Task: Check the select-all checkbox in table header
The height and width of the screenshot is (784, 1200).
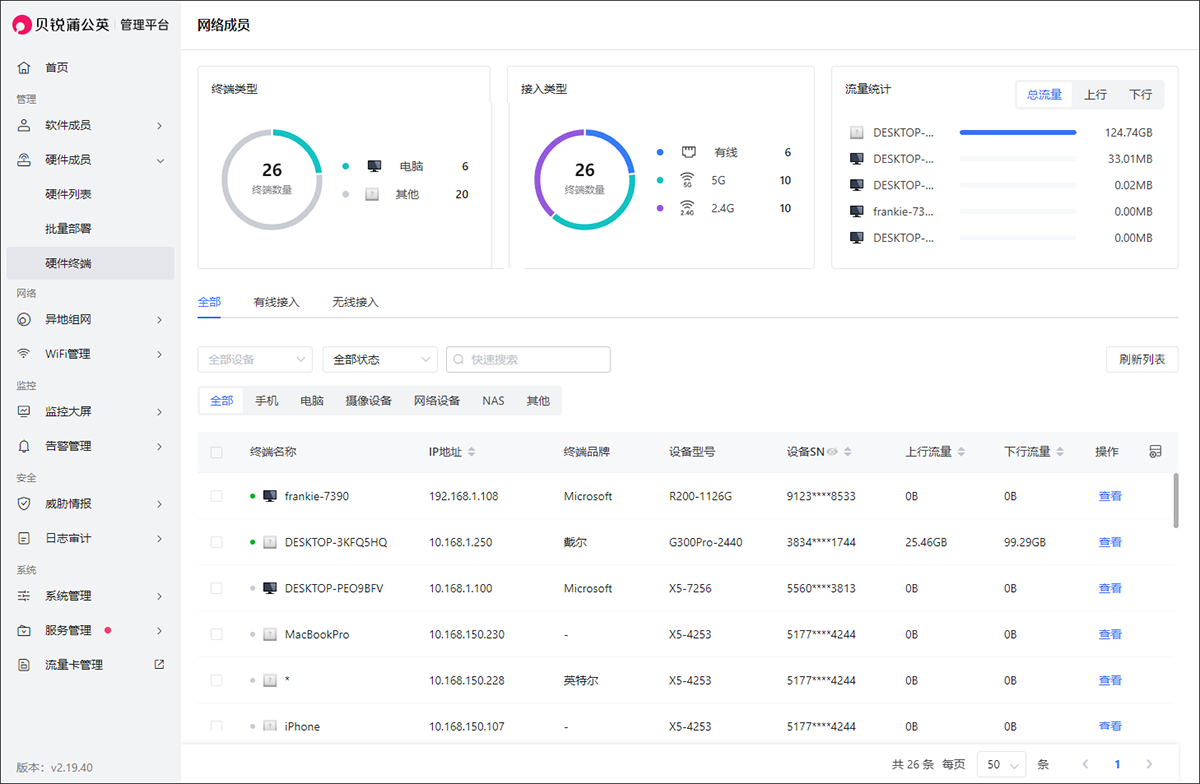Action: (217, 453)
